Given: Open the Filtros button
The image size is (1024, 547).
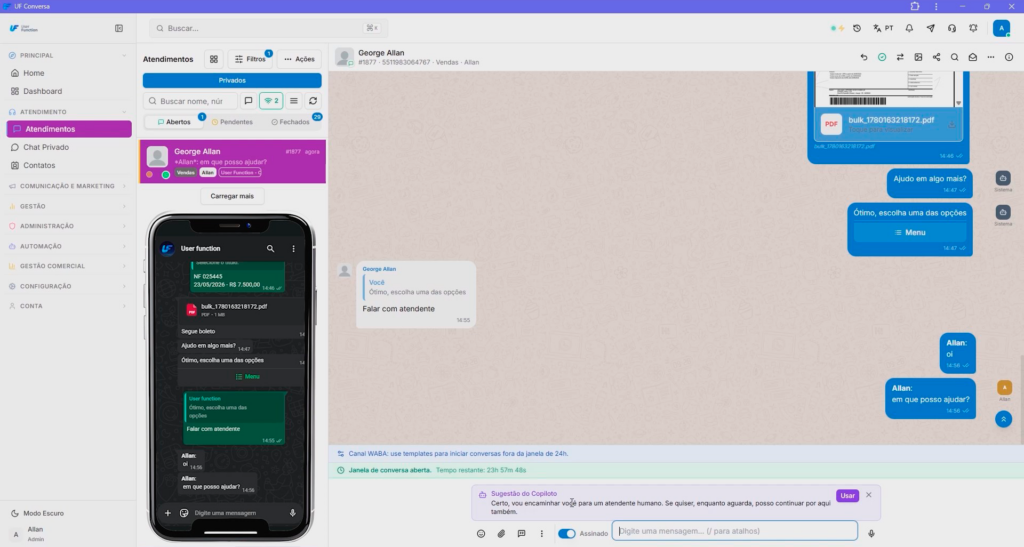Looking at the screenshot, I should point(250,59).
